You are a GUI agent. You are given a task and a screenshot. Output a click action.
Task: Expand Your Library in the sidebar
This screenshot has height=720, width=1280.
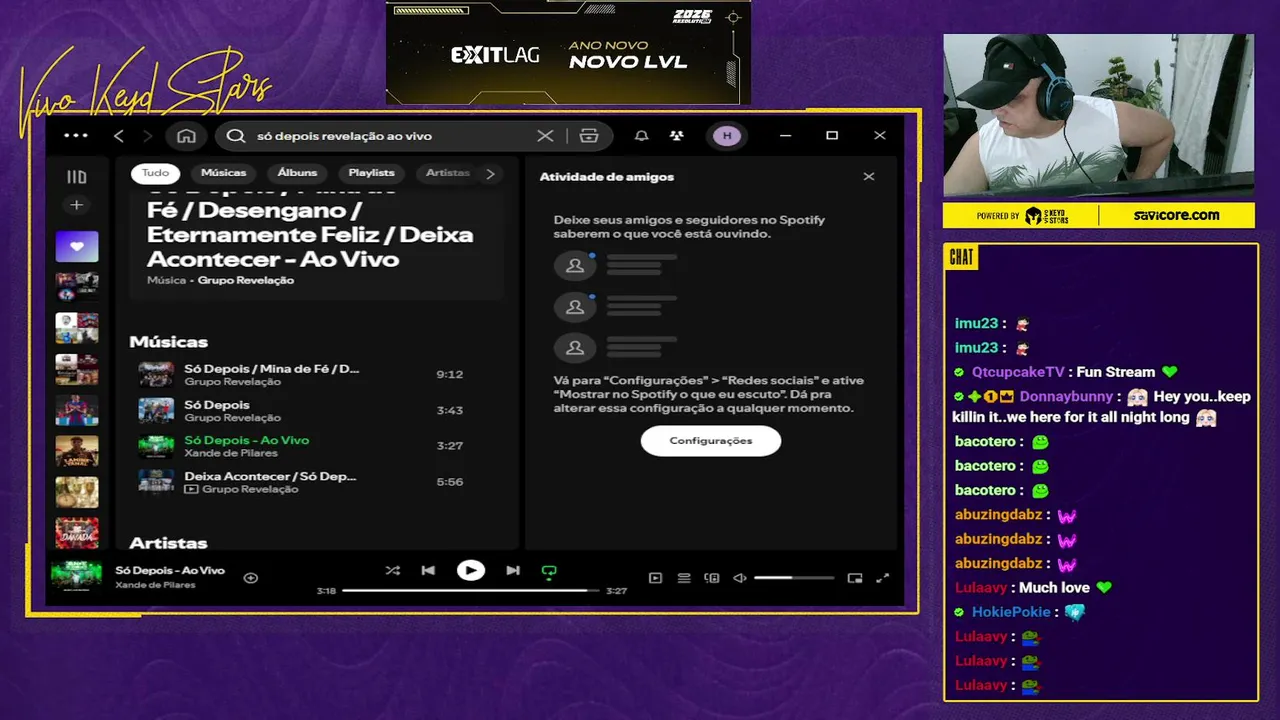(77, 177)
